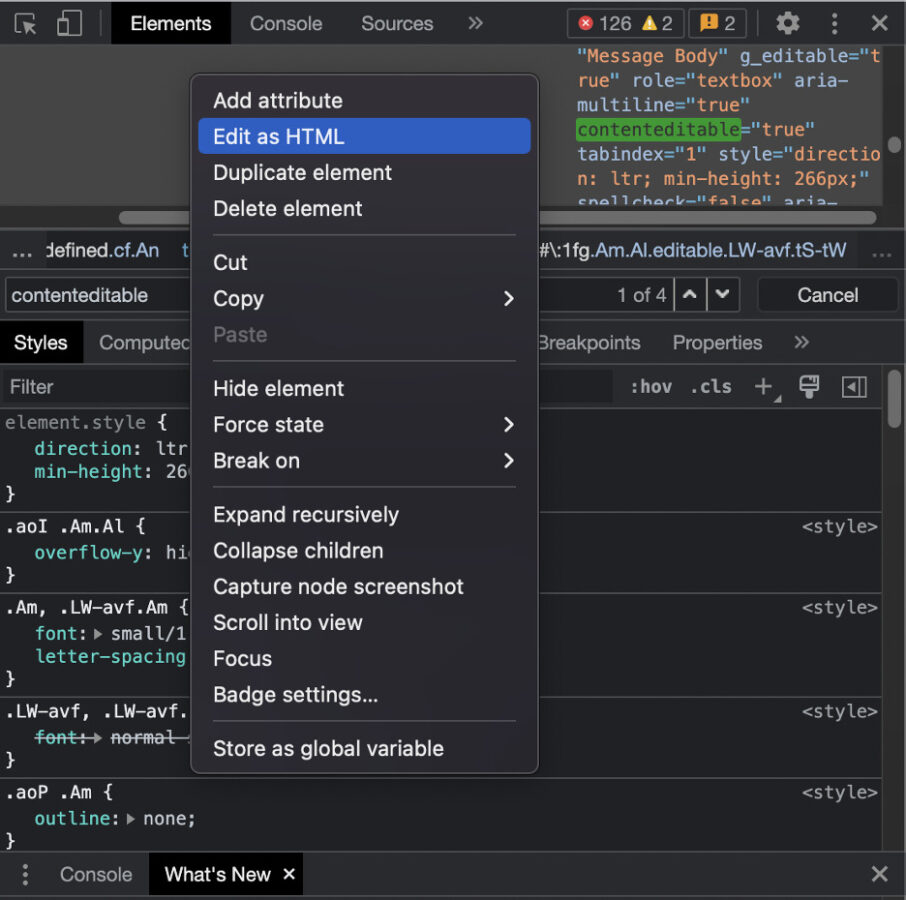Toggle the device toolbar icon

68,24
